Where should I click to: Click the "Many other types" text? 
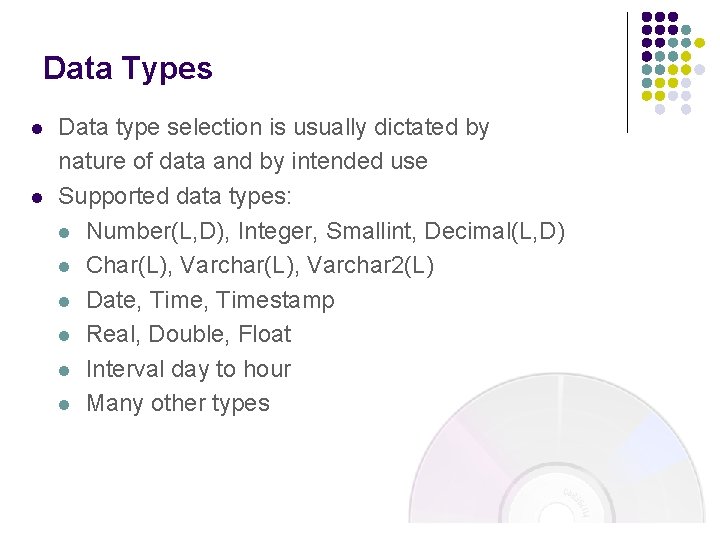[x=178, y=403]
